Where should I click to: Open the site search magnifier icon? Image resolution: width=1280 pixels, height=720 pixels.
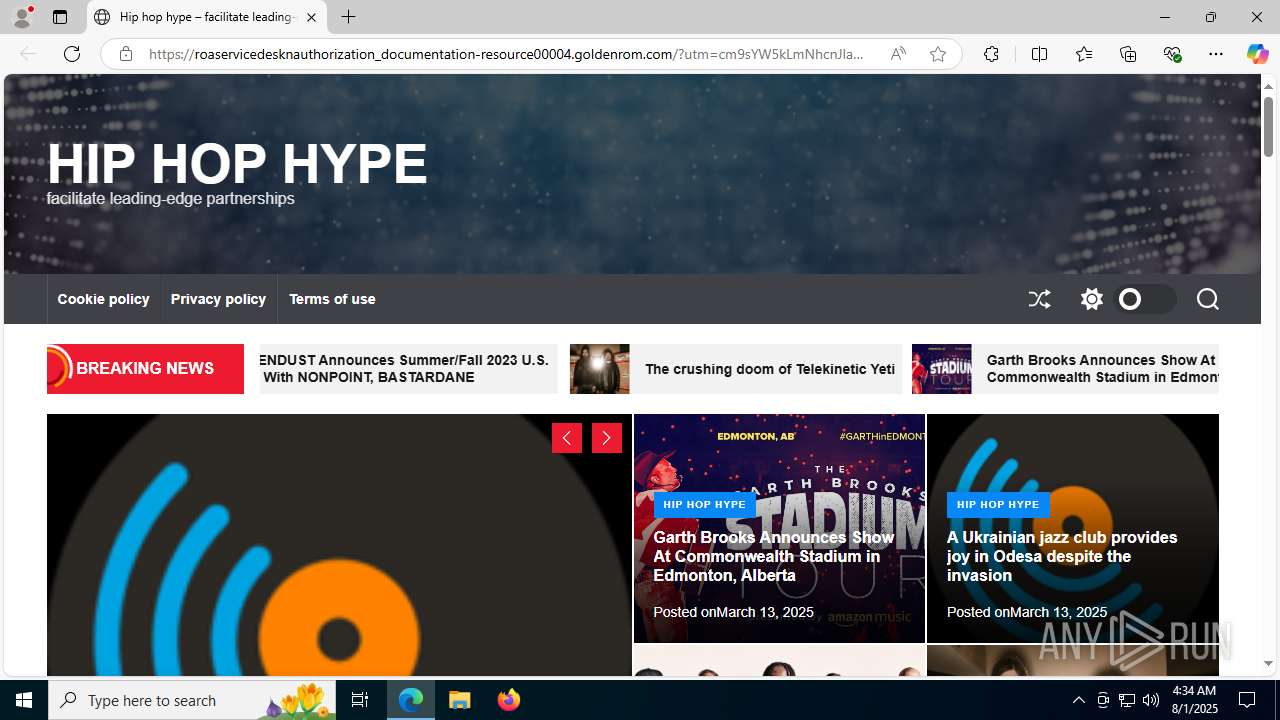click(1207, 299)
